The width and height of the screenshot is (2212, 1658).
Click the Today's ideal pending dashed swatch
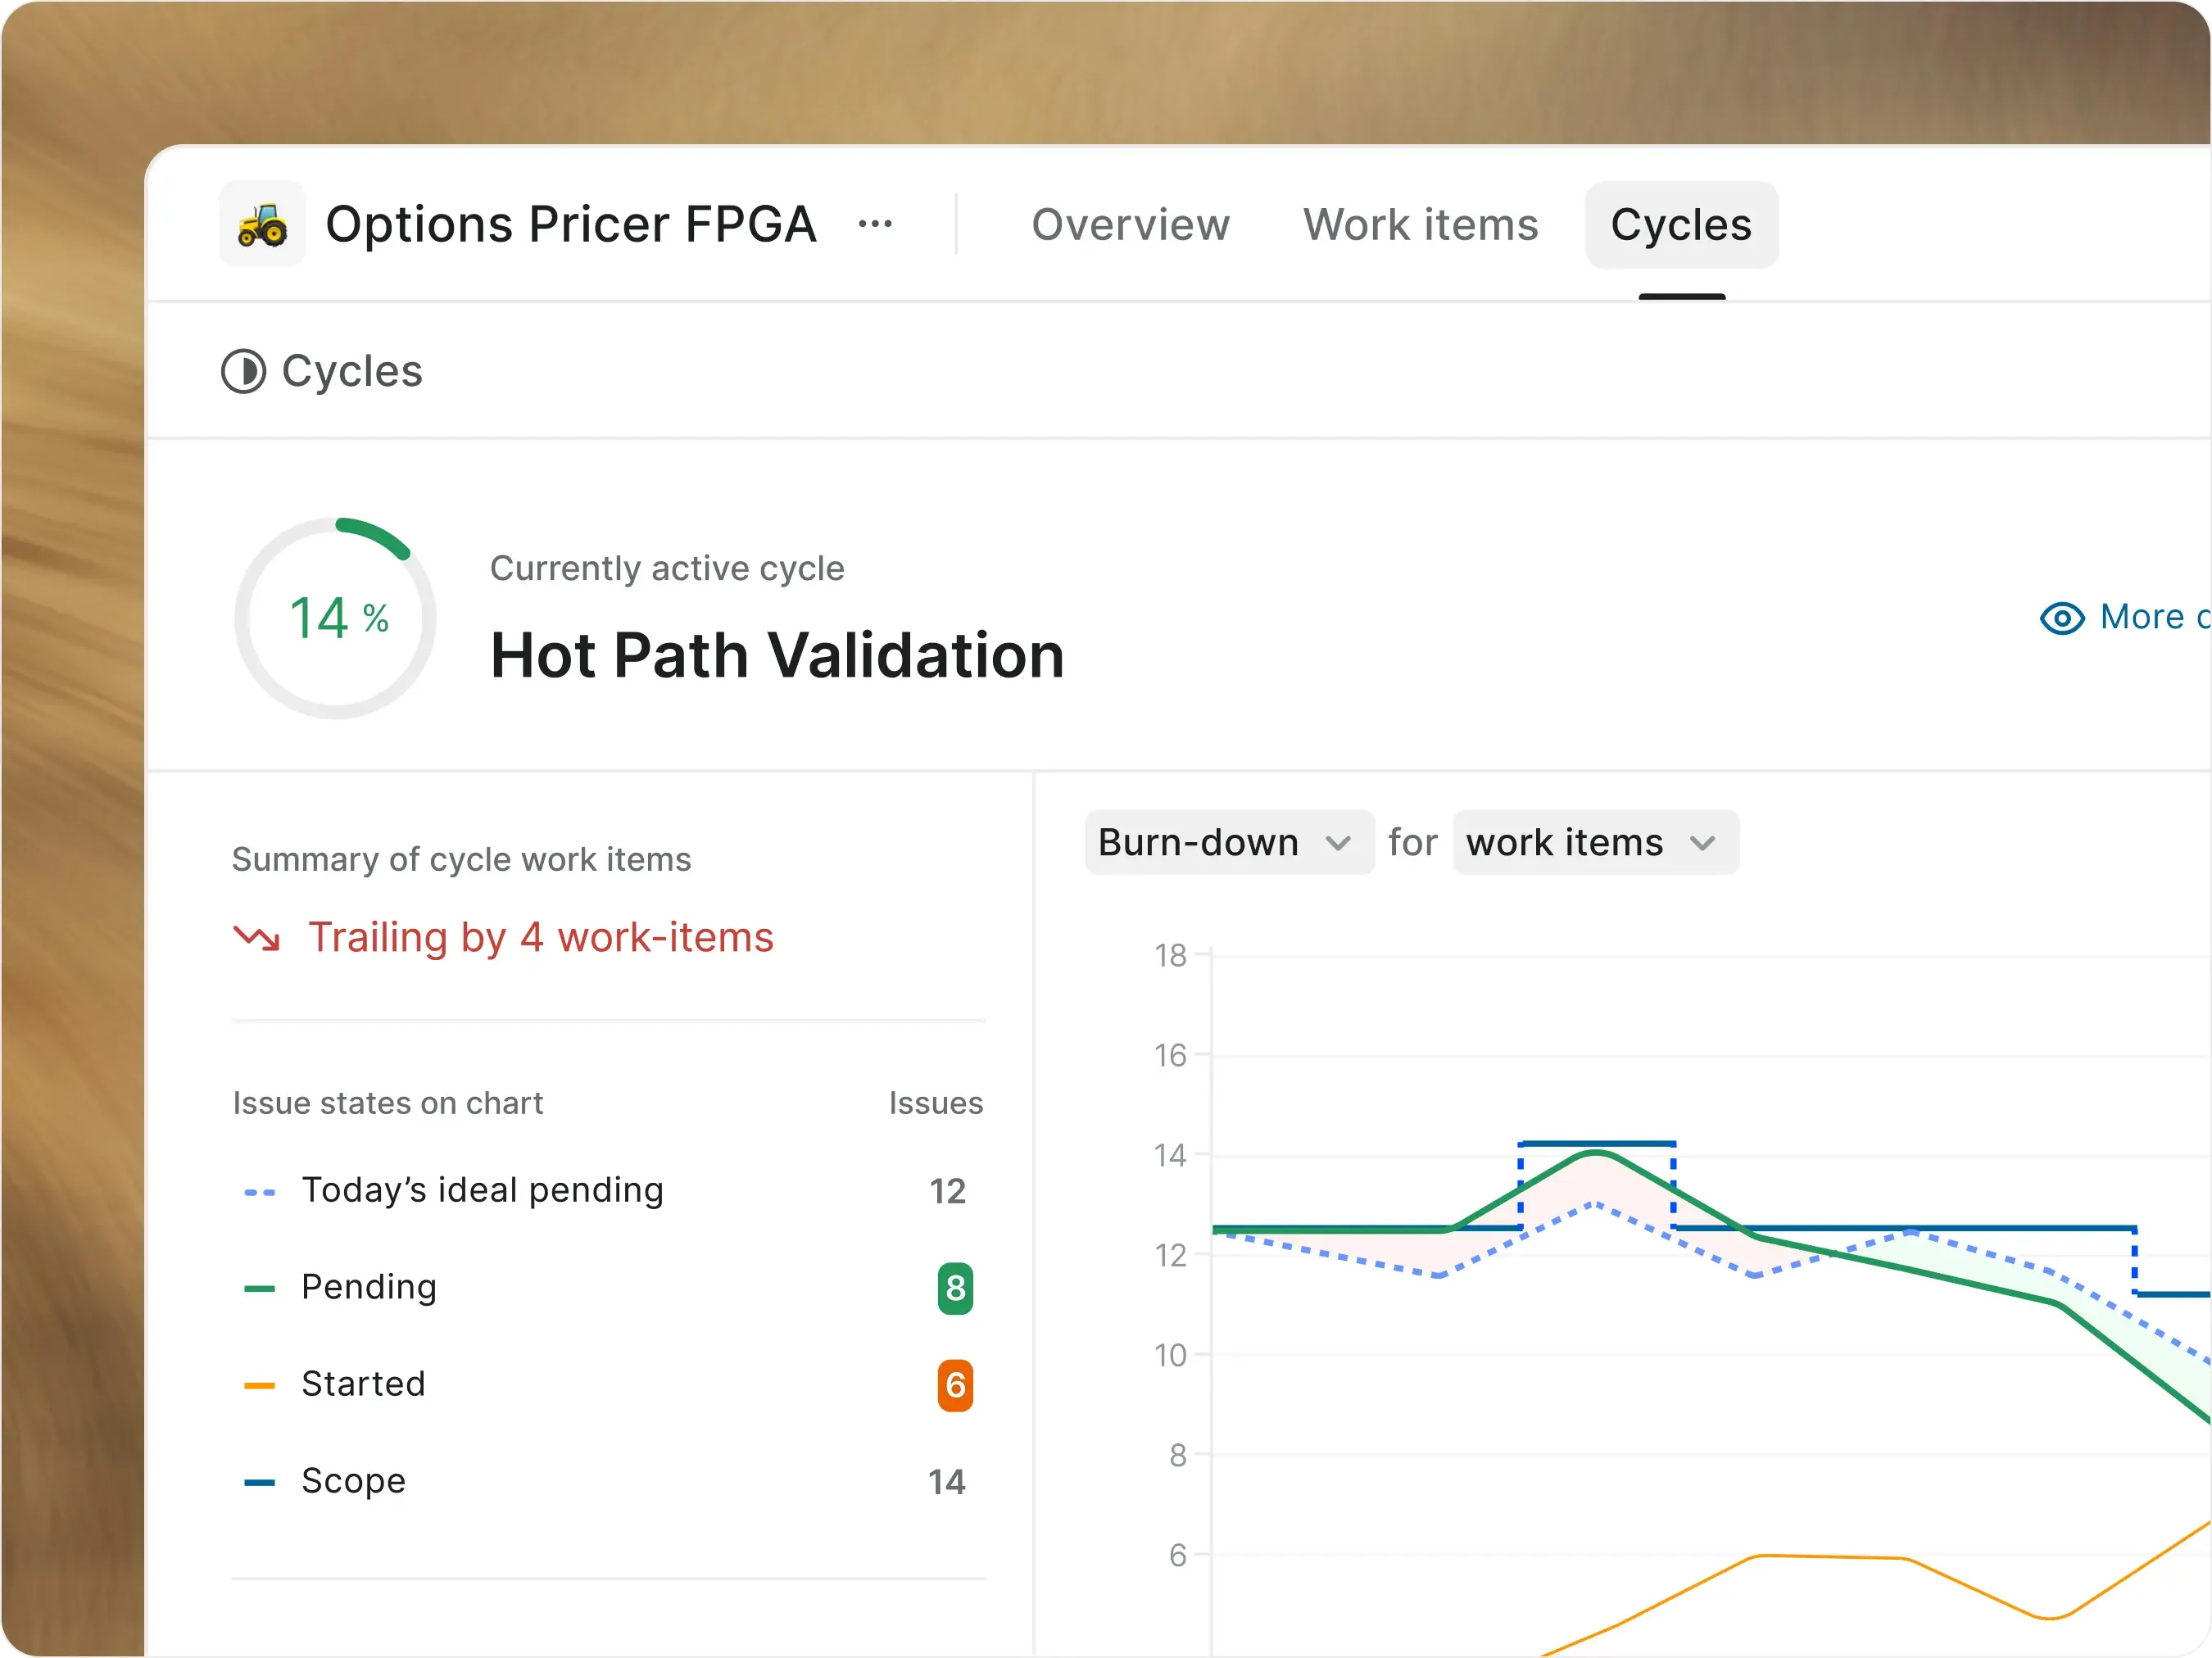260,1192
